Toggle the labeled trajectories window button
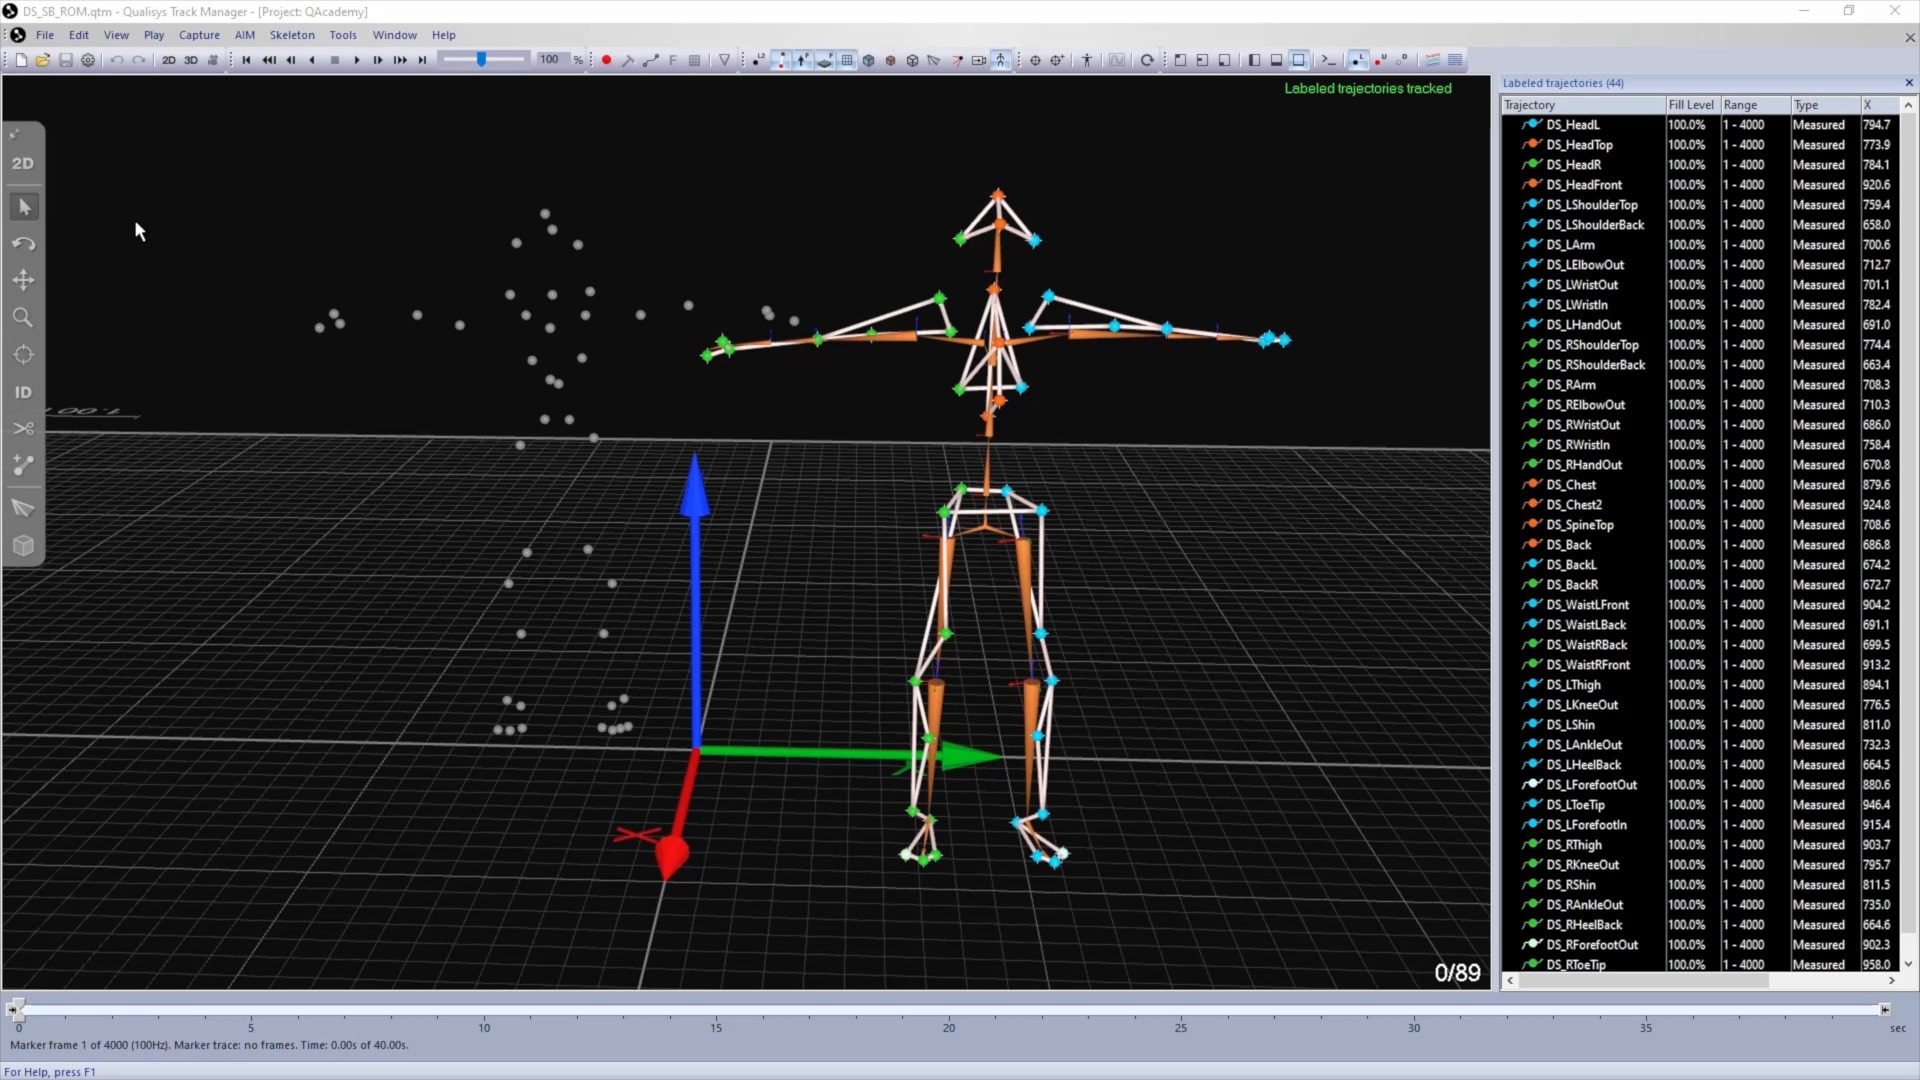1920x1080 pixels. click(x=1357, y=60)
